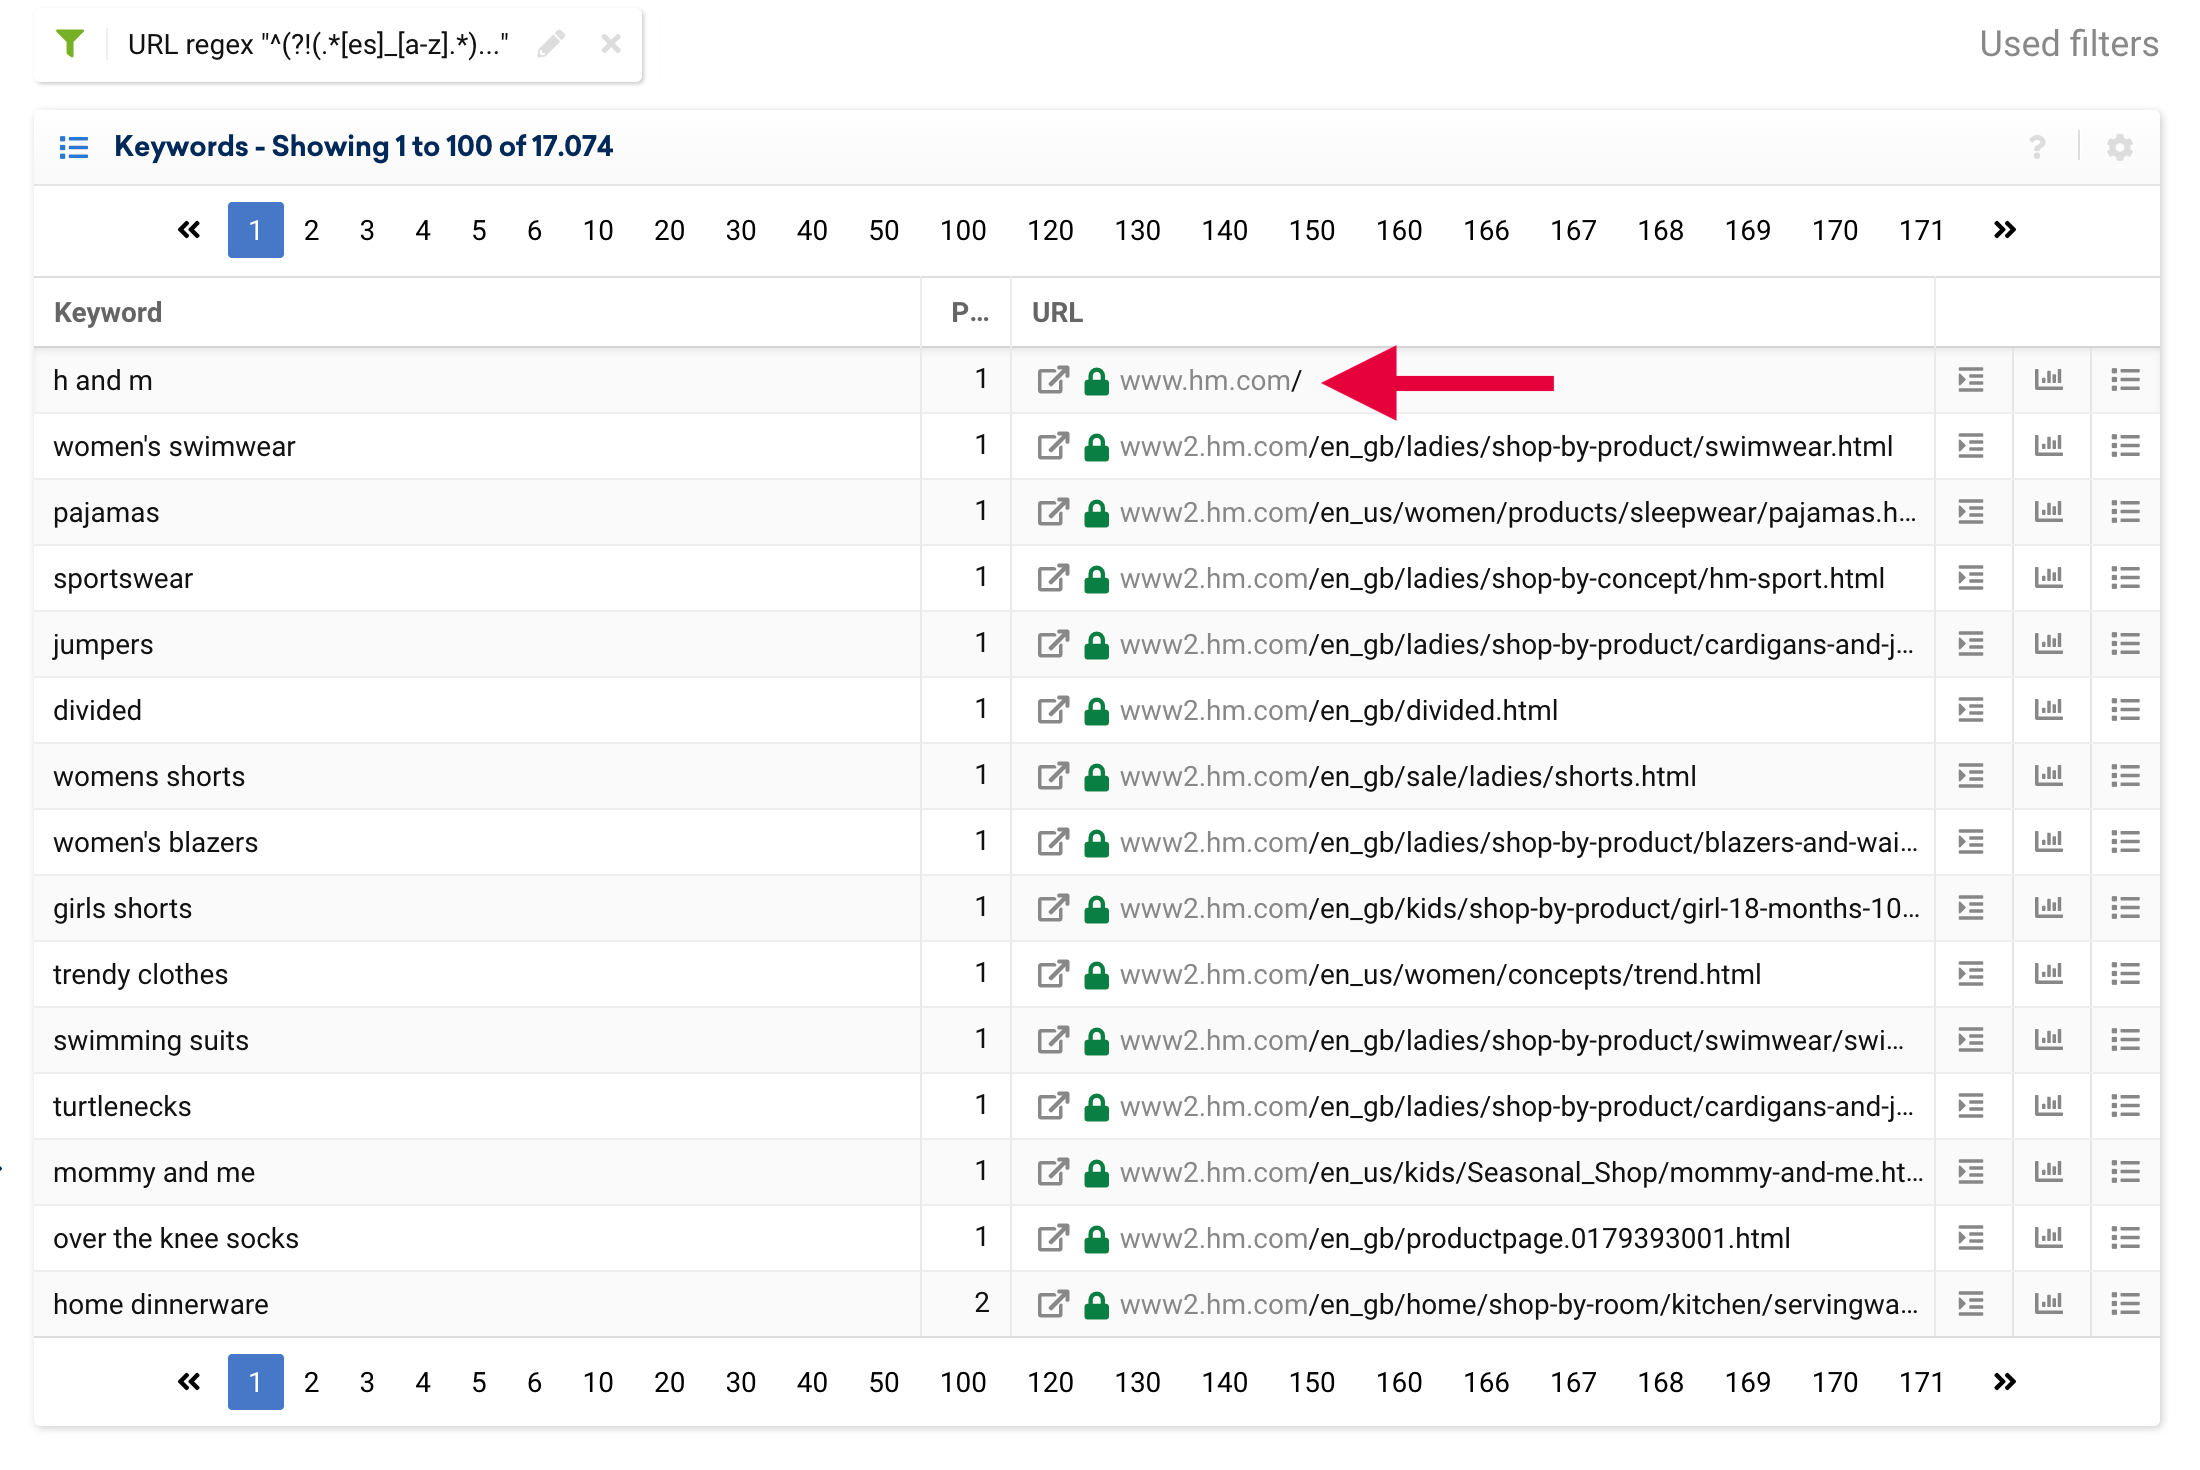Show ranking history chart for h and m
The image size is (2200, 1470).
[2049, 380]
